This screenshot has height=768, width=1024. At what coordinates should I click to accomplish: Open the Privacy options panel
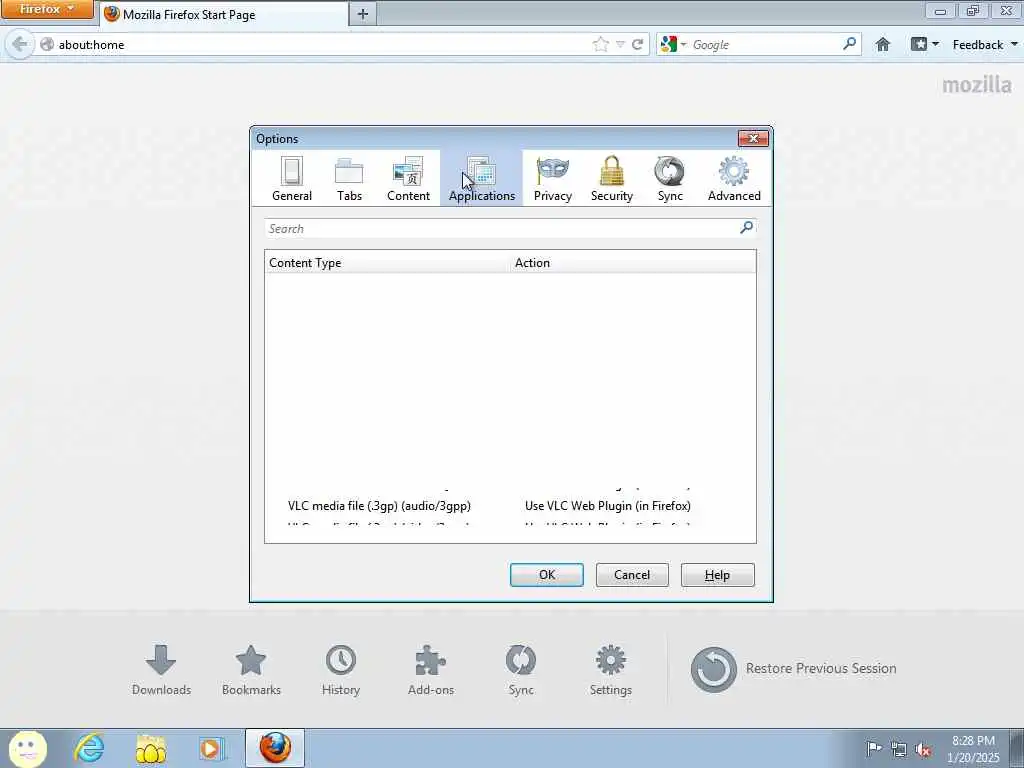552,178
